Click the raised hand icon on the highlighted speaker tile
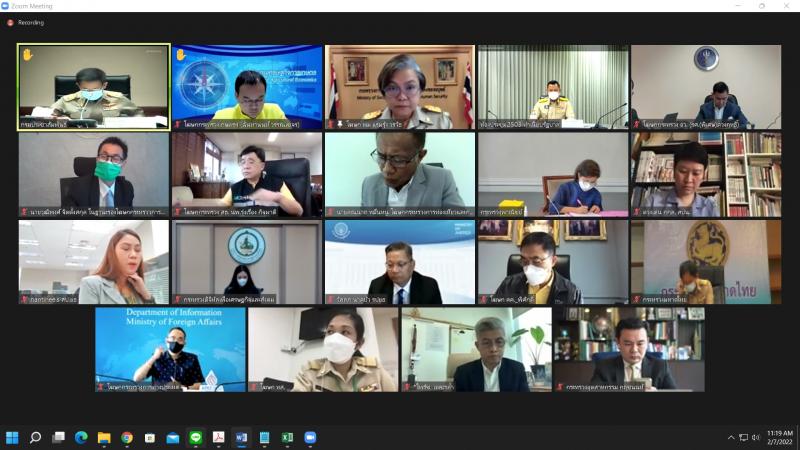Screen dimensions: 800x450 tap(28, 54)
